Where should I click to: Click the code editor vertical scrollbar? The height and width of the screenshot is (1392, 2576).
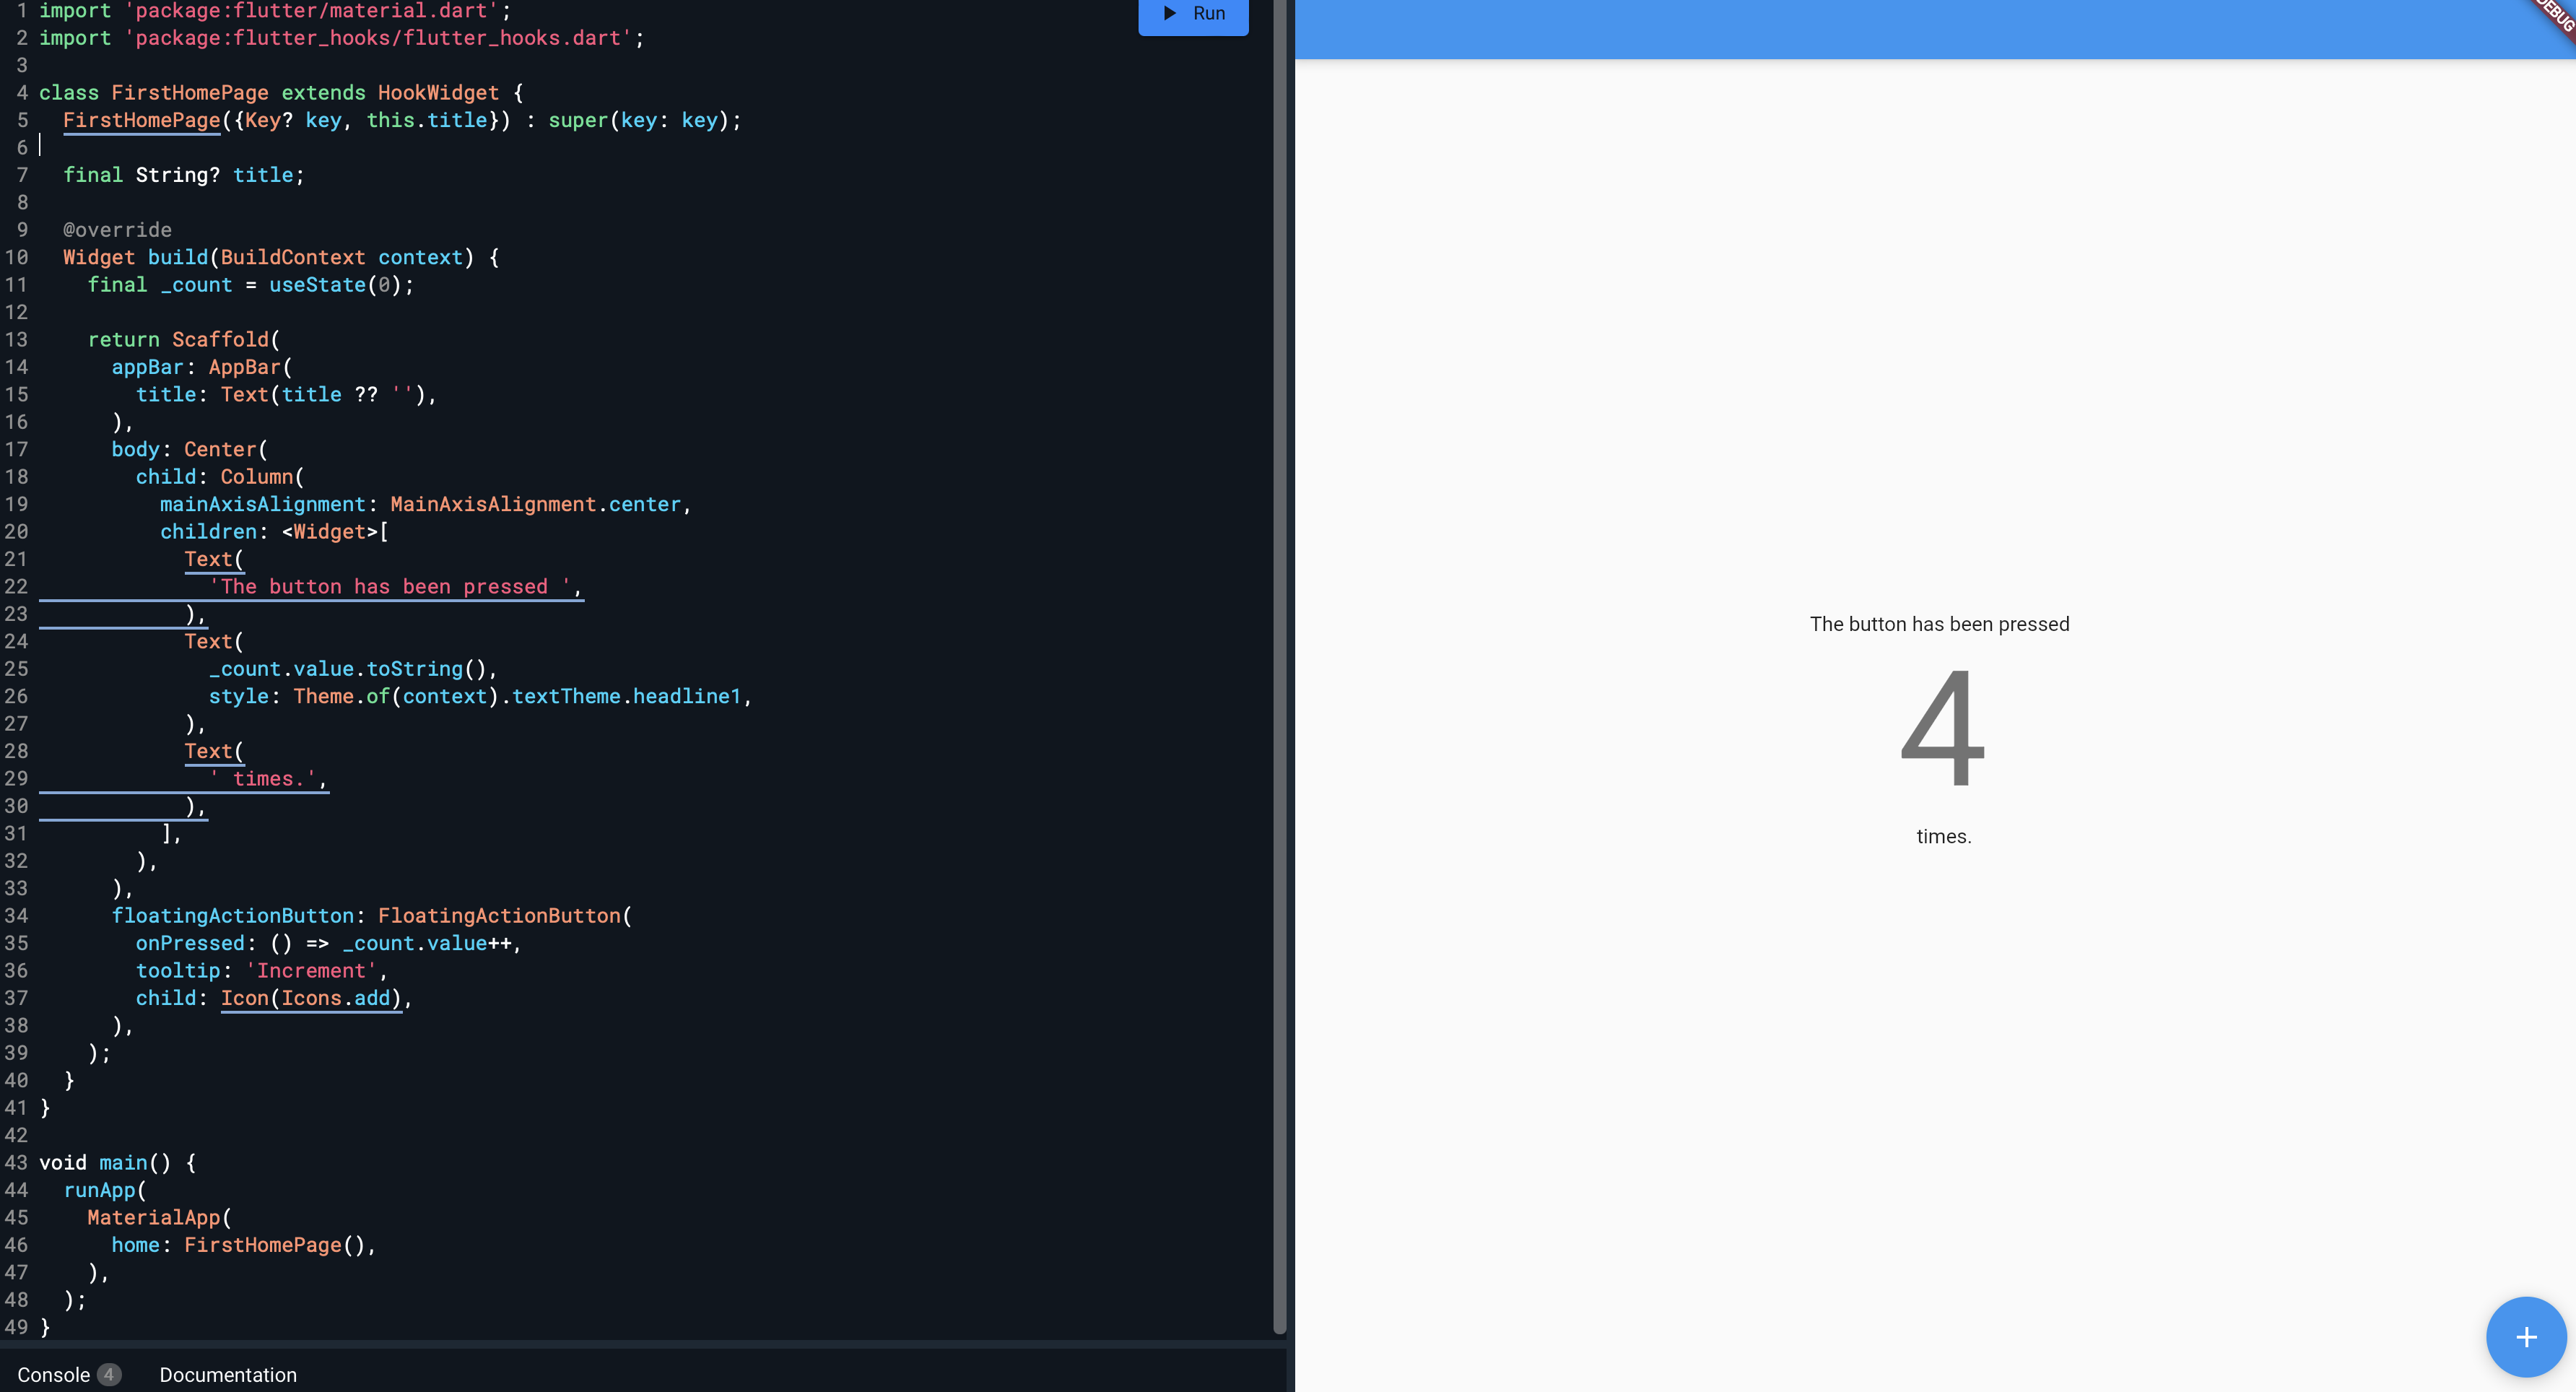coord(1279,666)
